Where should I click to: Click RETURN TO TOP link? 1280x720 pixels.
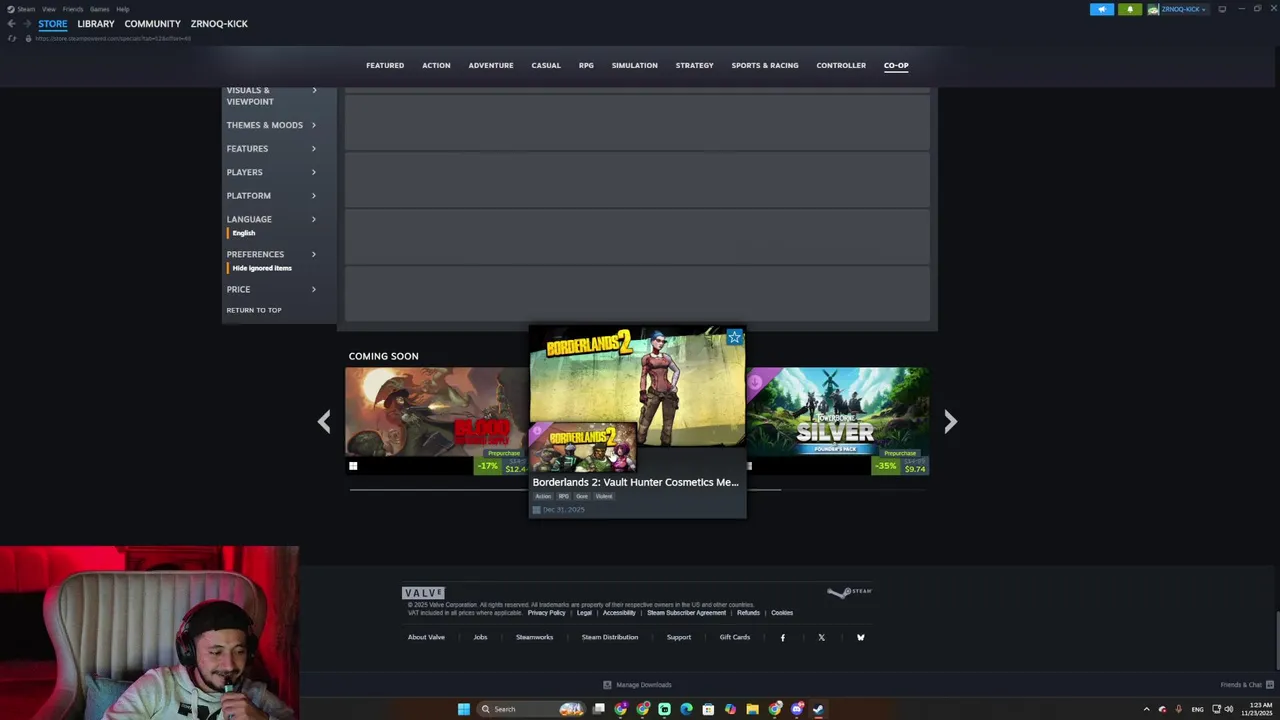pyautogui.click(x=254, y=310)
